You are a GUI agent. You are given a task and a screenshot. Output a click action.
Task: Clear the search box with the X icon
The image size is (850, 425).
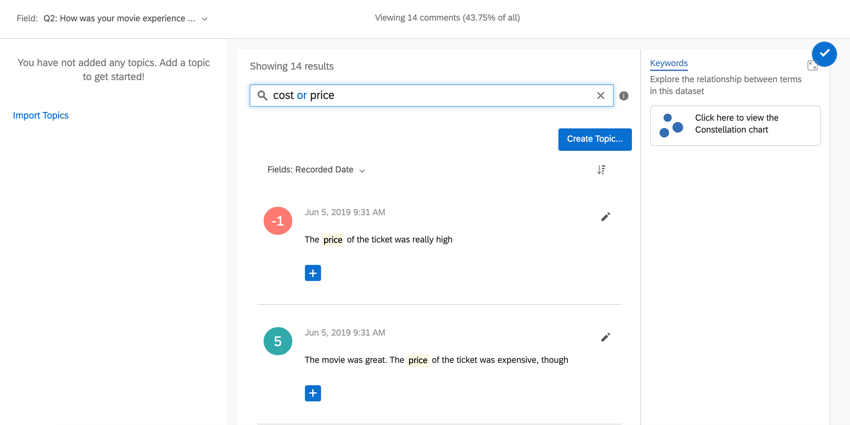pyautogui.click(x=601, y=96)
